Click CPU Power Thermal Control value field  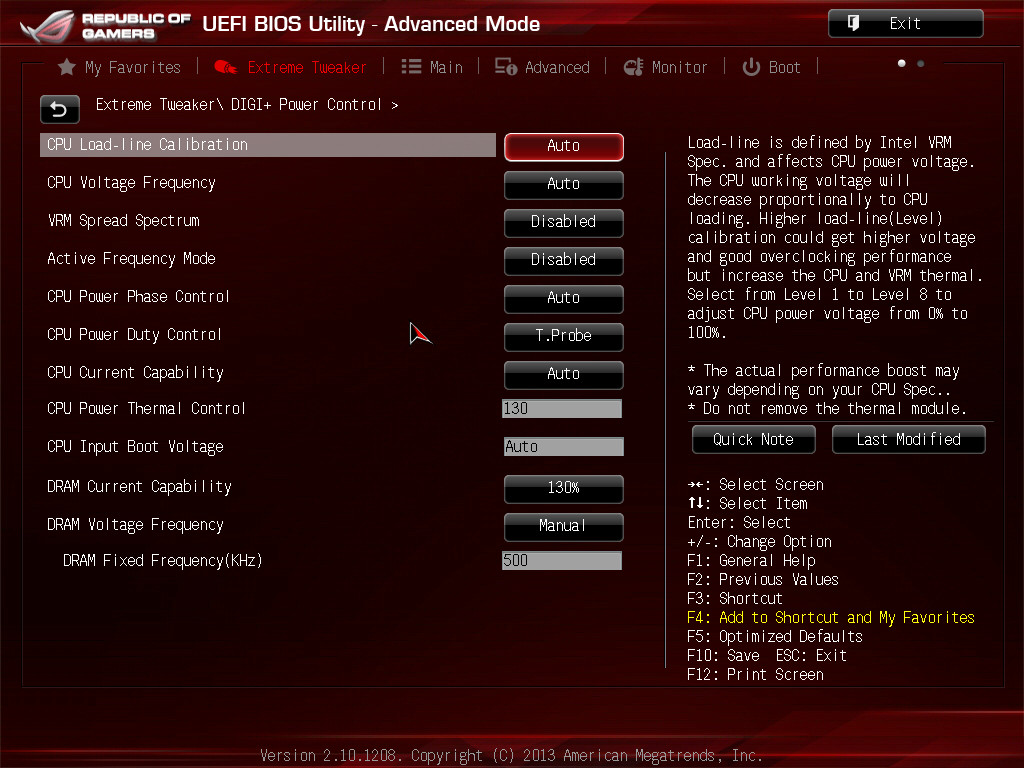tap(562, 409)
